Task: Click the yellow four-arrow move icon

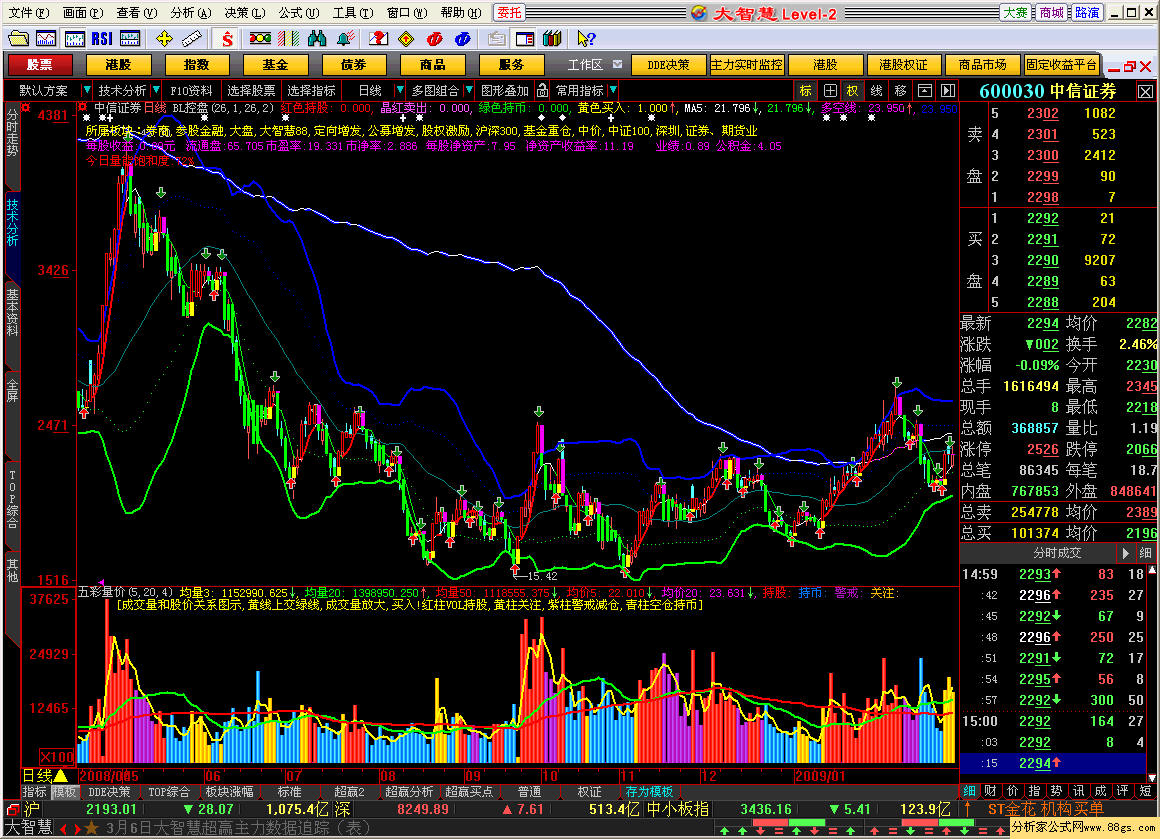Action: [164, 38]
